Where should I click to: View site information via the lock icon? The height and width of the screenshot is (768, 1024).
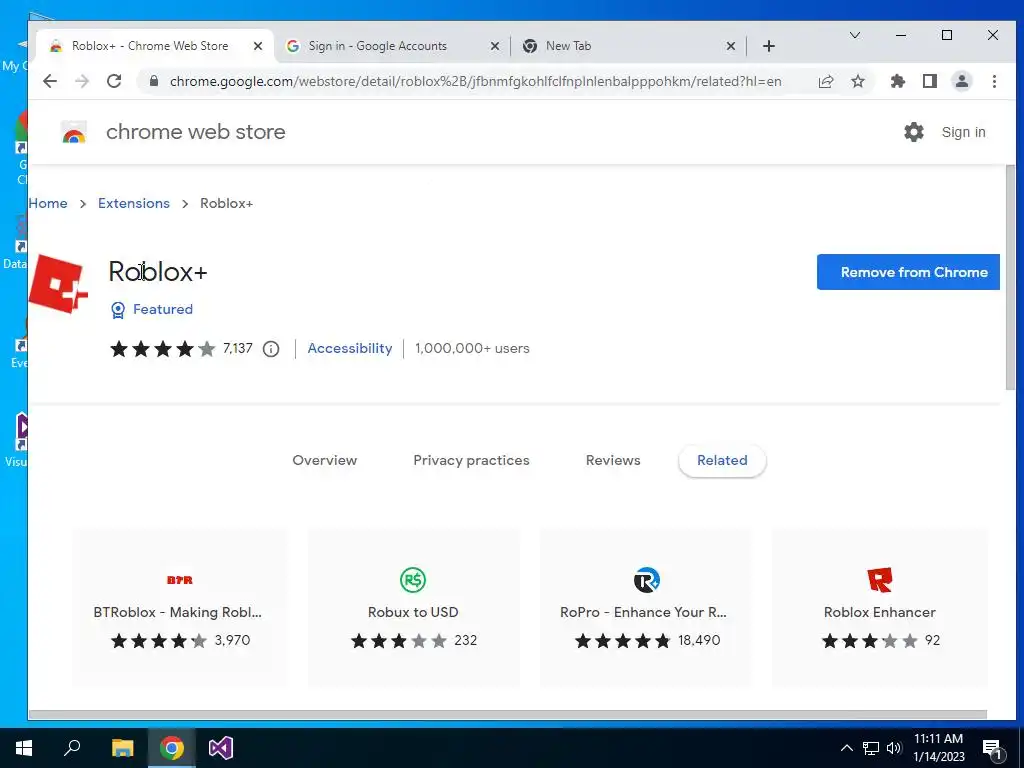(x=153, y=81)
